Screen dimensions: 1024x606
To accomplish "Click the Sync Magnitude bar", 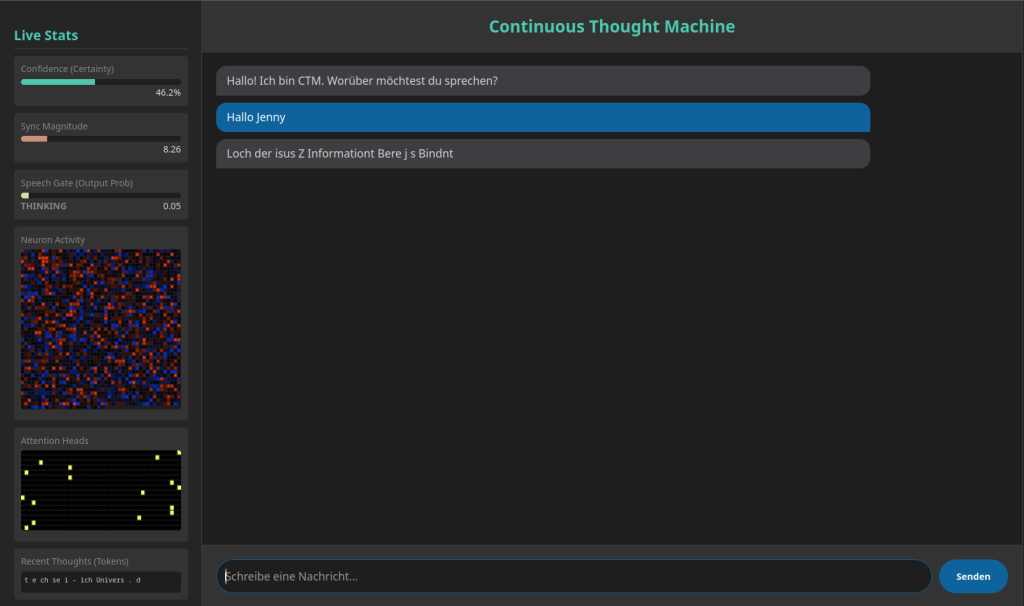I will 101,139.
